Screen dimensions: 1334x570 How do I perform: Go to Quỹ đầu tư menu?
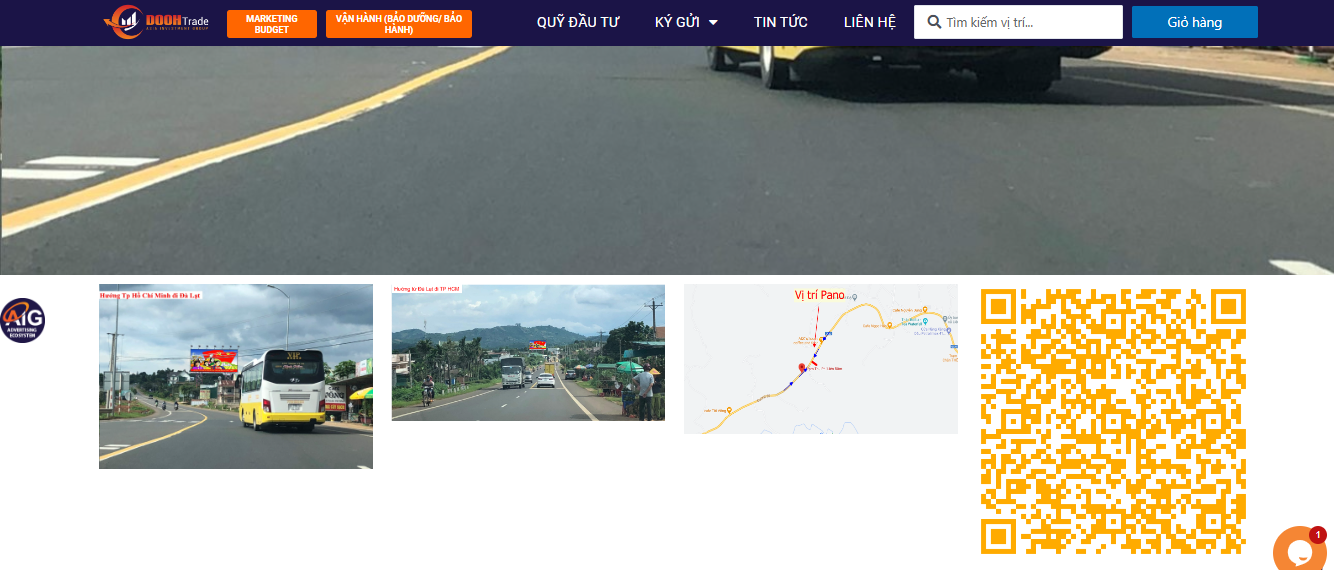[x=578, y=22]
